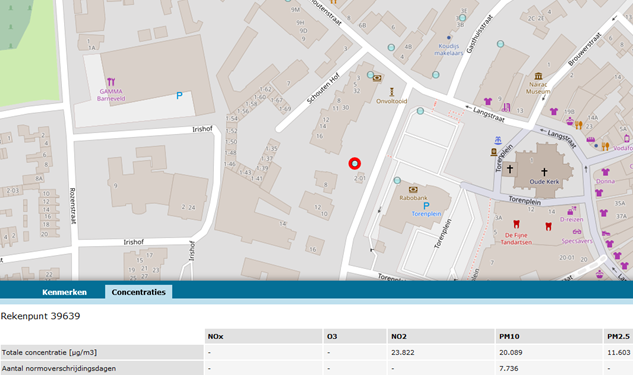Screen dimensions: 633x375
Task: Click the blue parking icon near GAMMA
Action: (179, 96)
